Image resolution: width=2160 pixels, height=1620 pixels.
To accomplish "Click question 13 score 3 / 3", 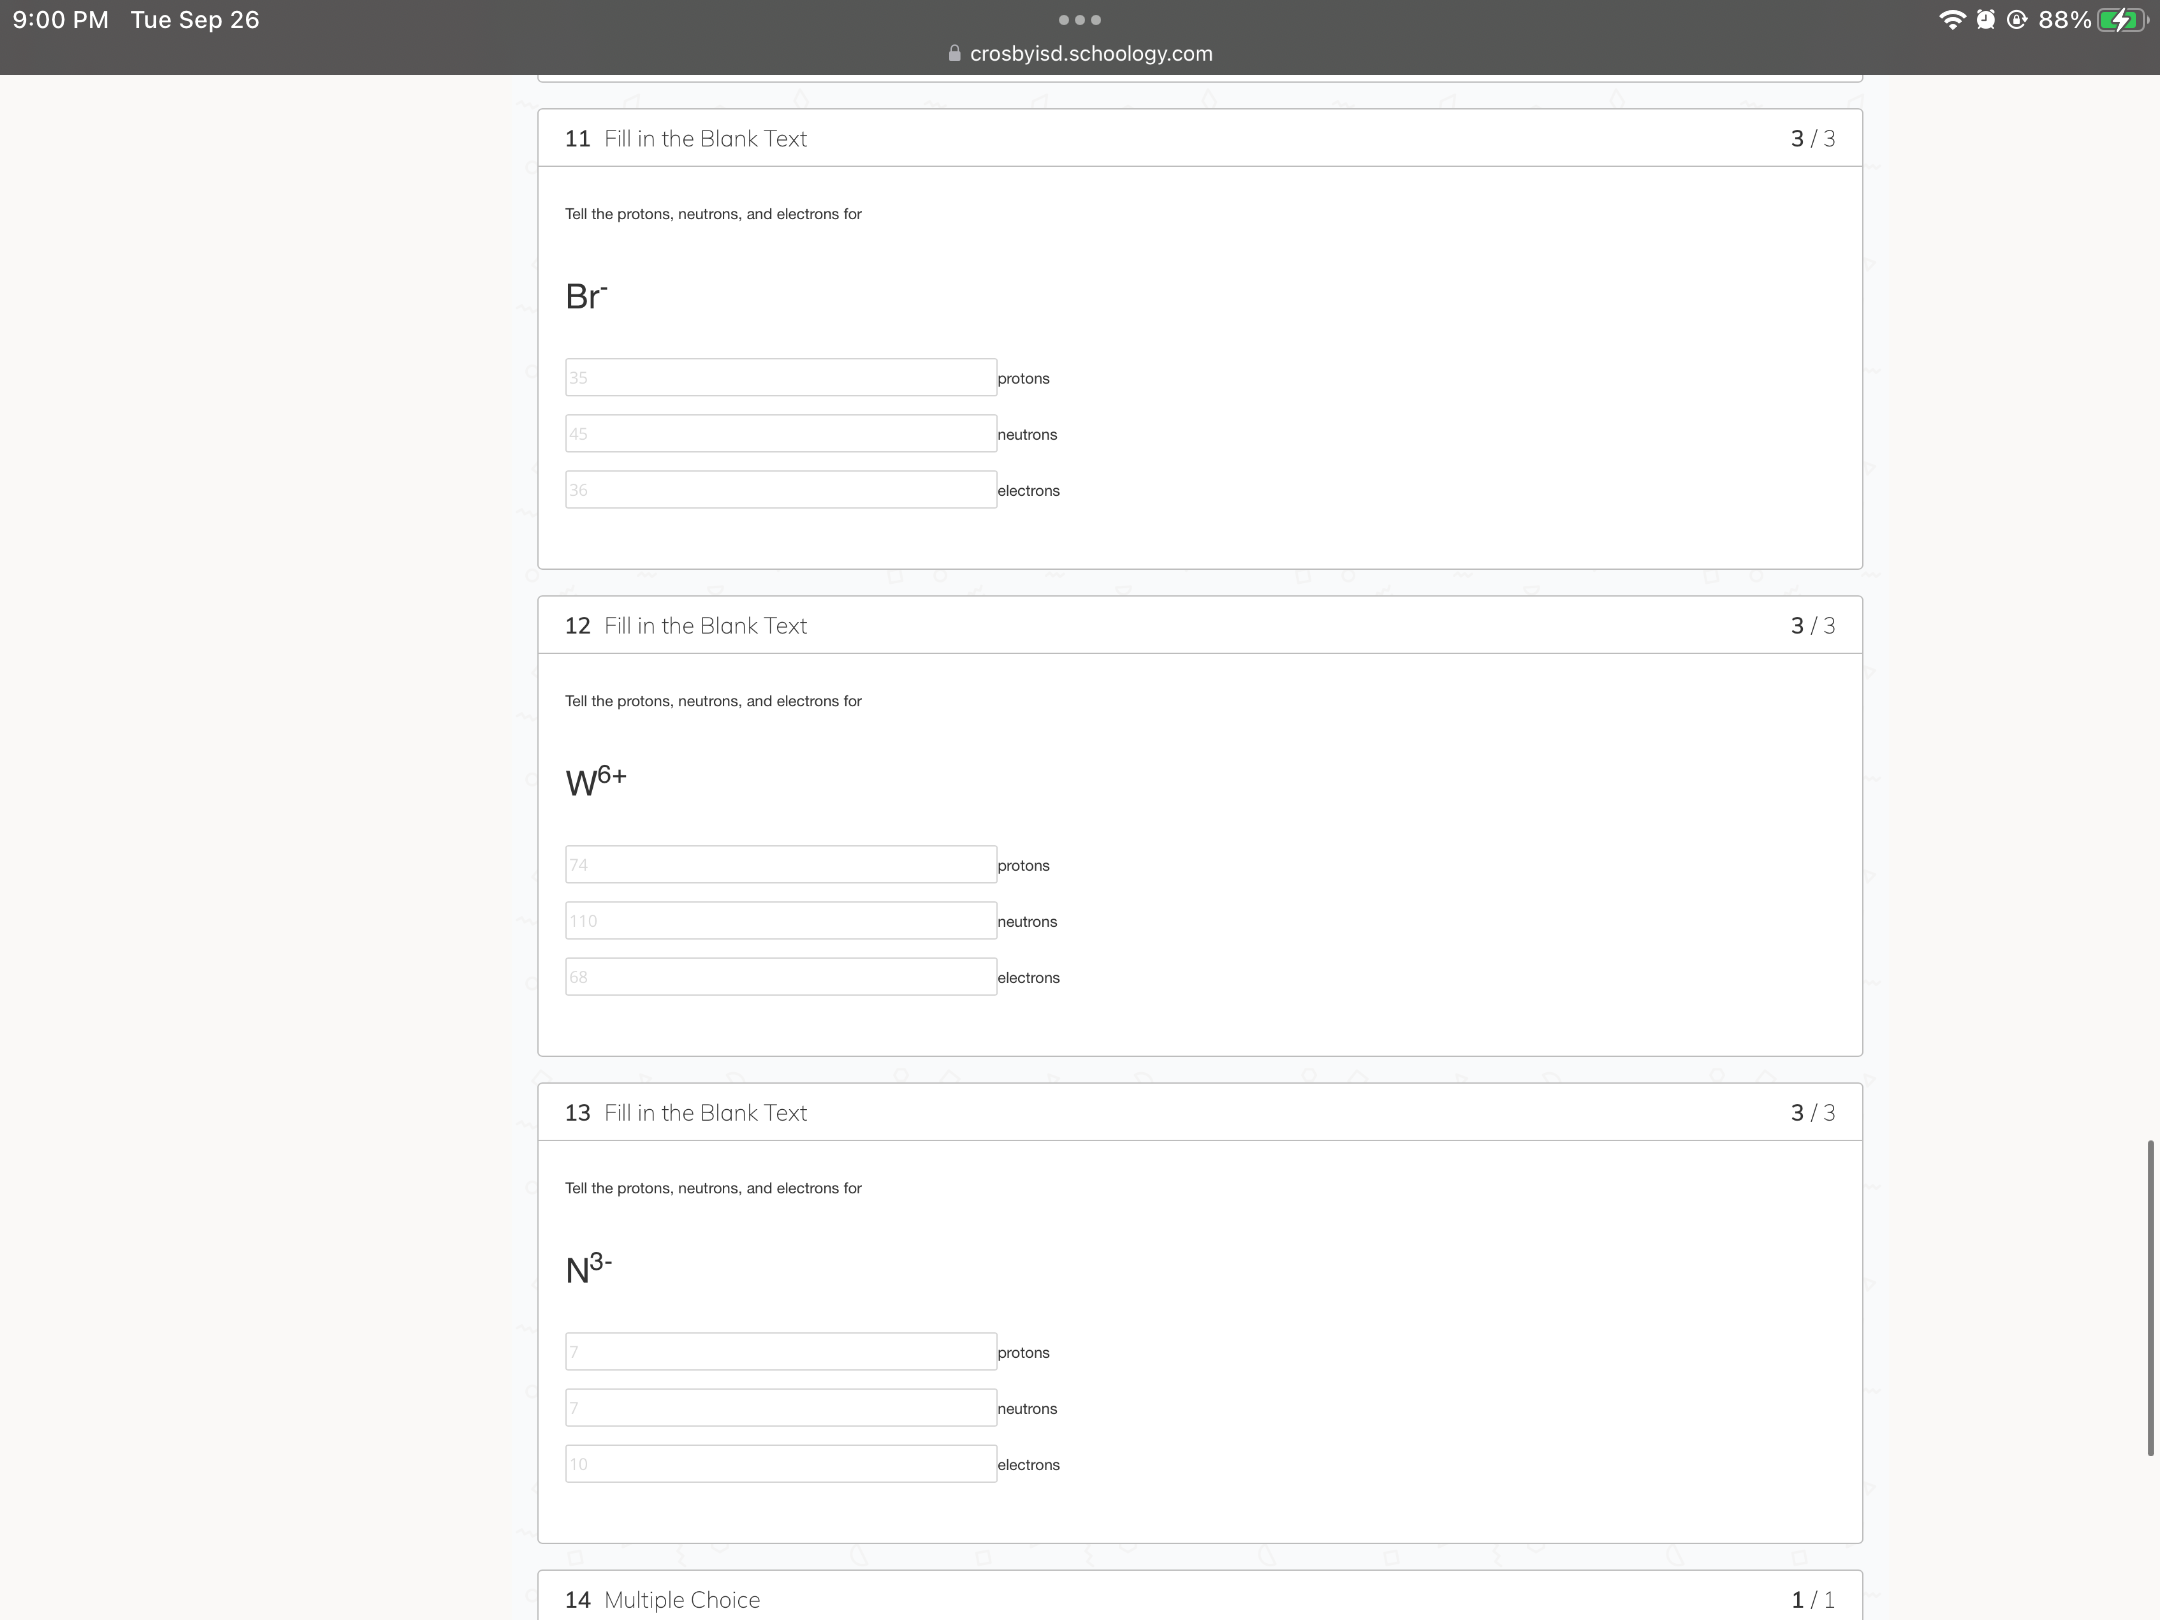I will tap(1813, 1112).
